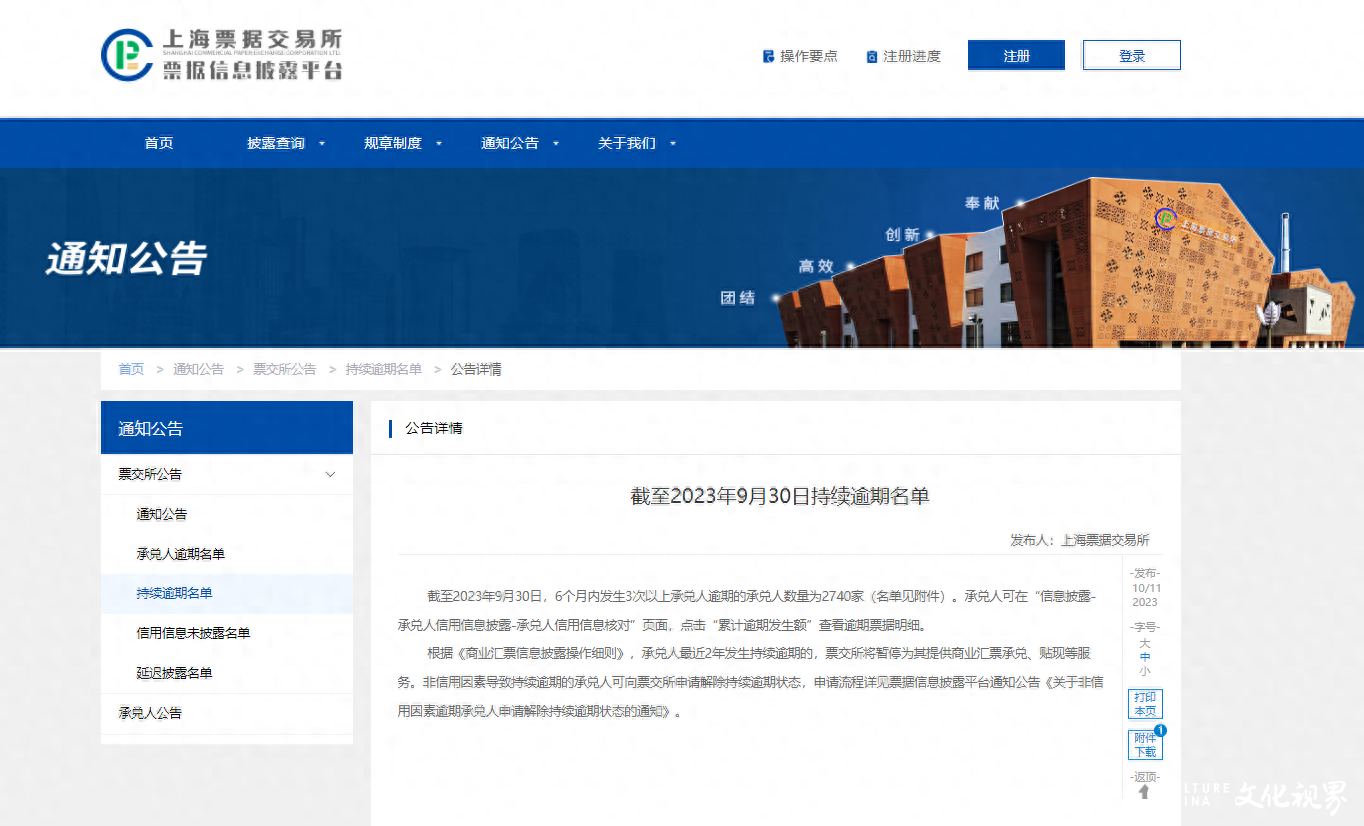Open the 操作要点 link
Screen dimensions: 1364x826
(x=809, y=57)
